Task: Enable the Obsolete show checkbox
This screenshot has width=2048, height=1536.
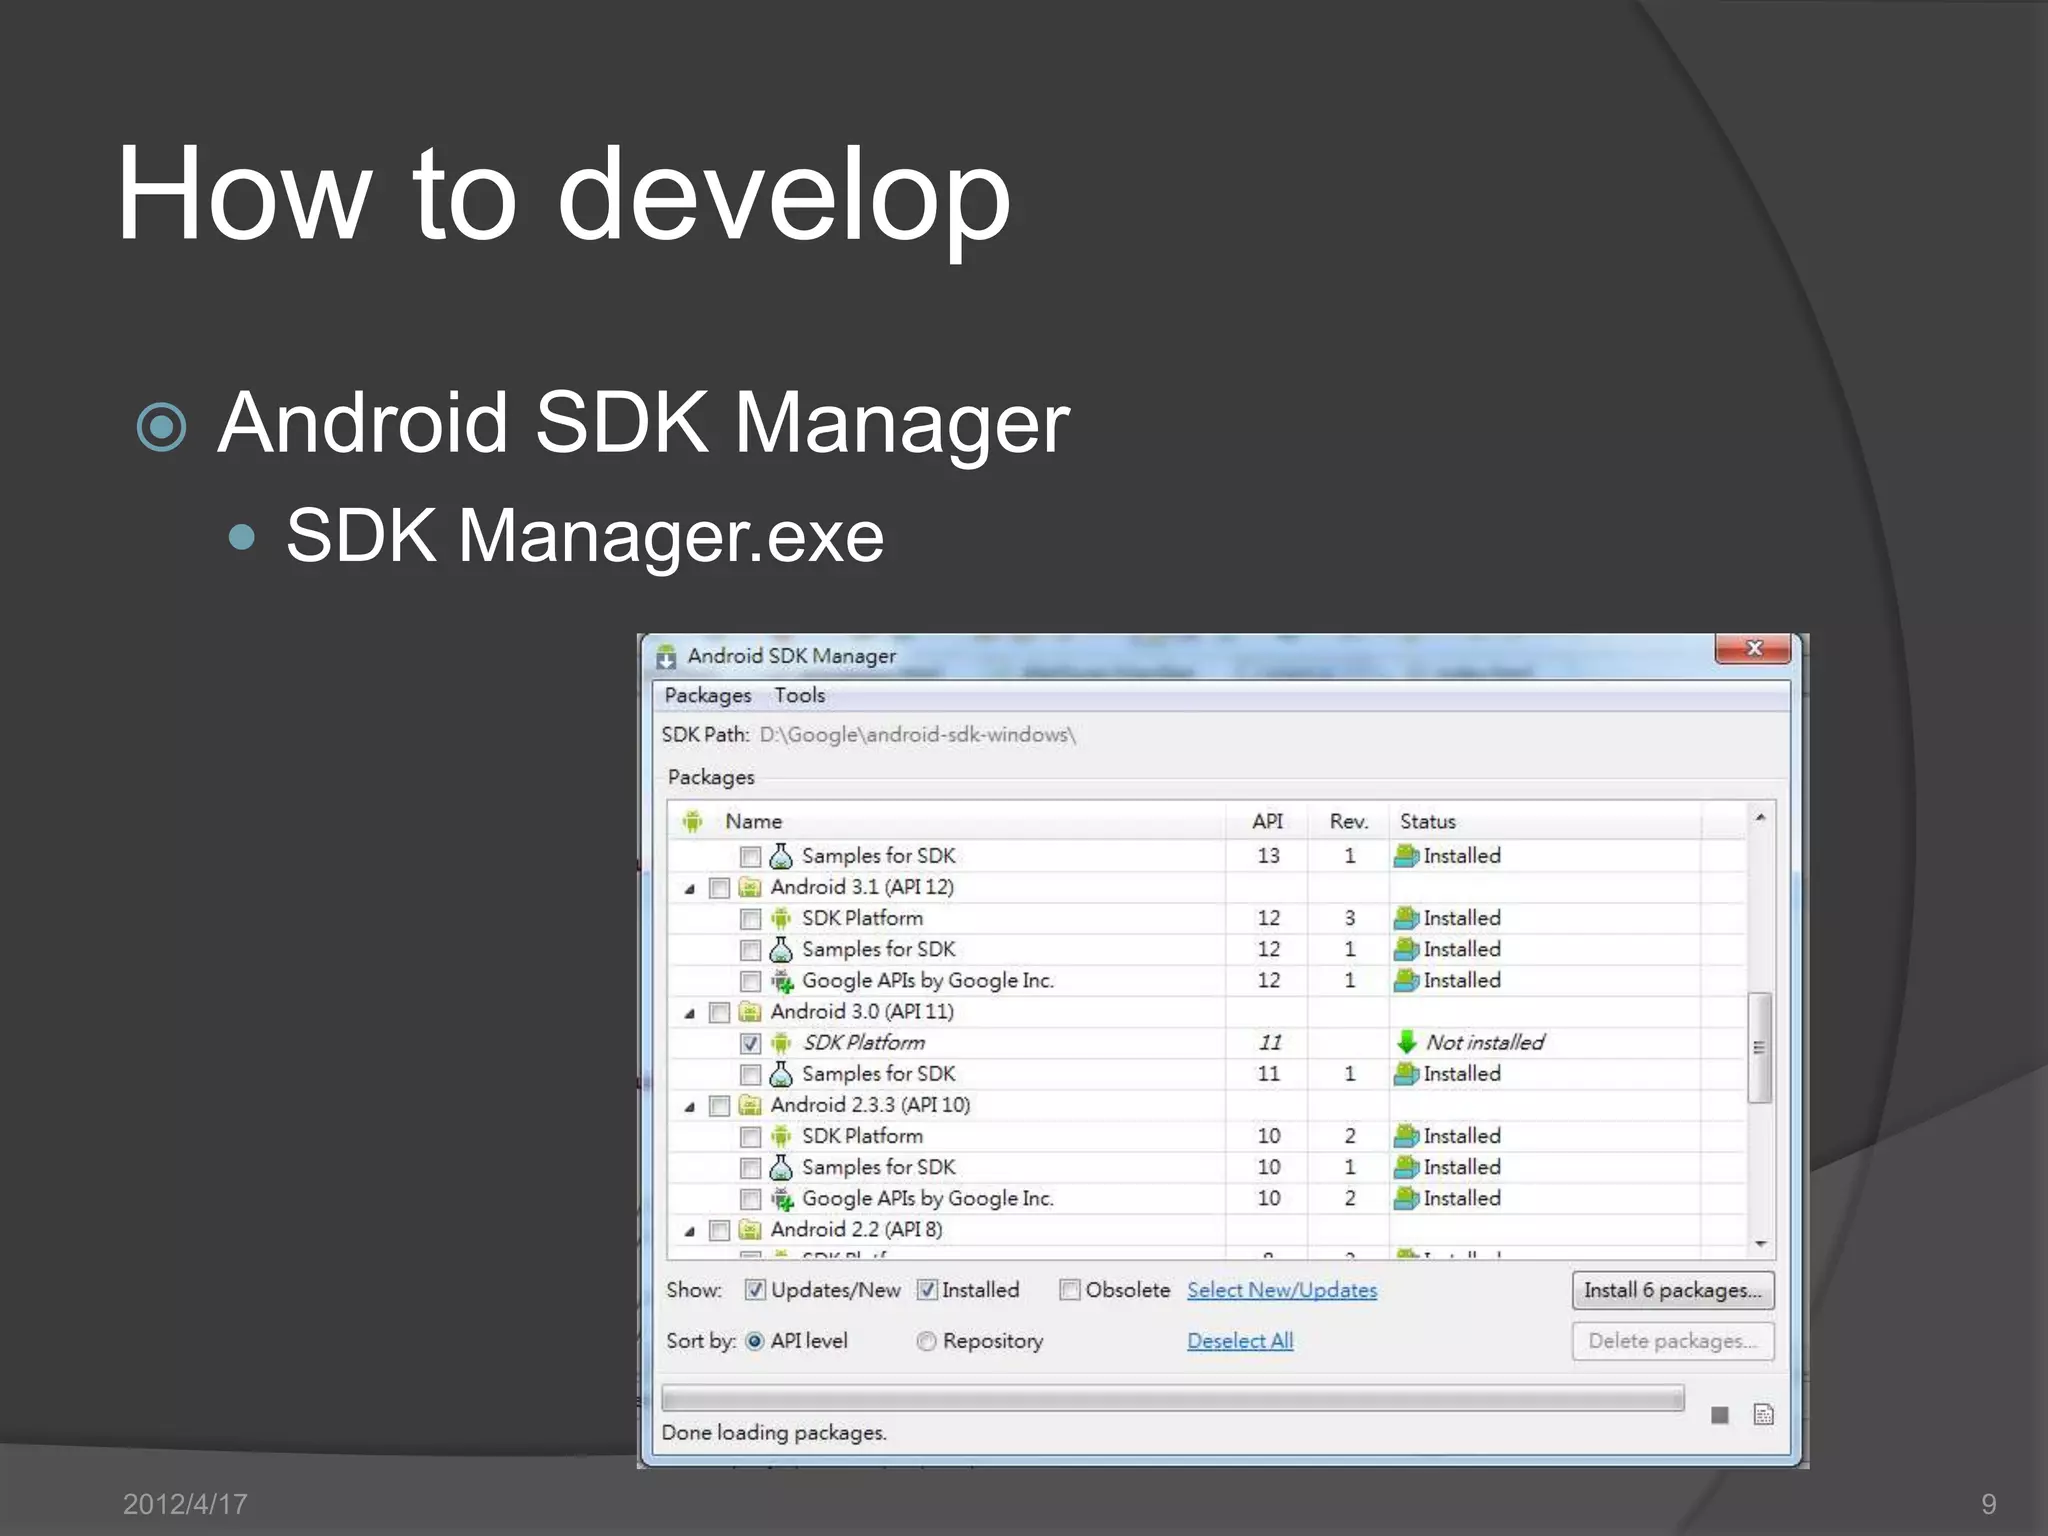Action: click(x=1070, y=1290)
